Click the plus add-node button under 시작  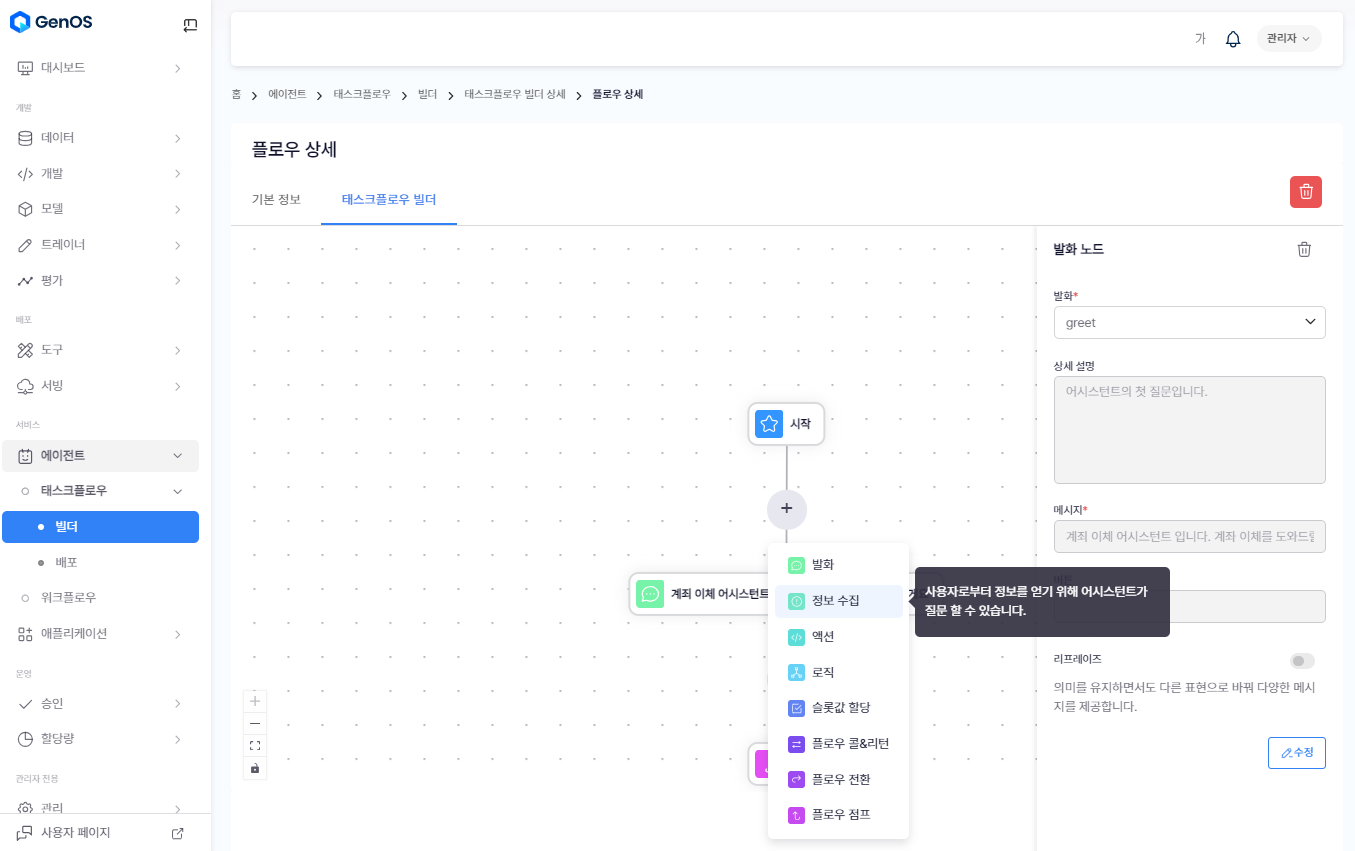(x=787, y=509)
